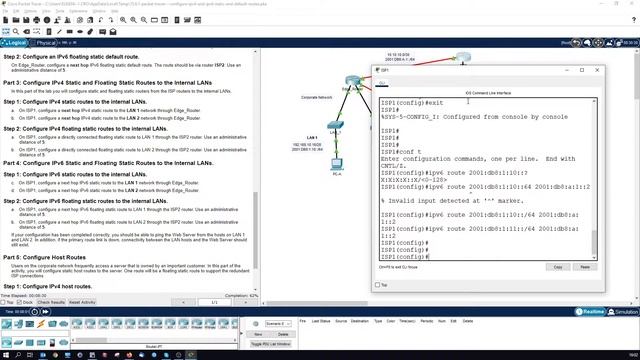The height and width of the screenshot is (360, 640).
Task: Expand the PDU list panel arrow
Action: coord(242,333)
